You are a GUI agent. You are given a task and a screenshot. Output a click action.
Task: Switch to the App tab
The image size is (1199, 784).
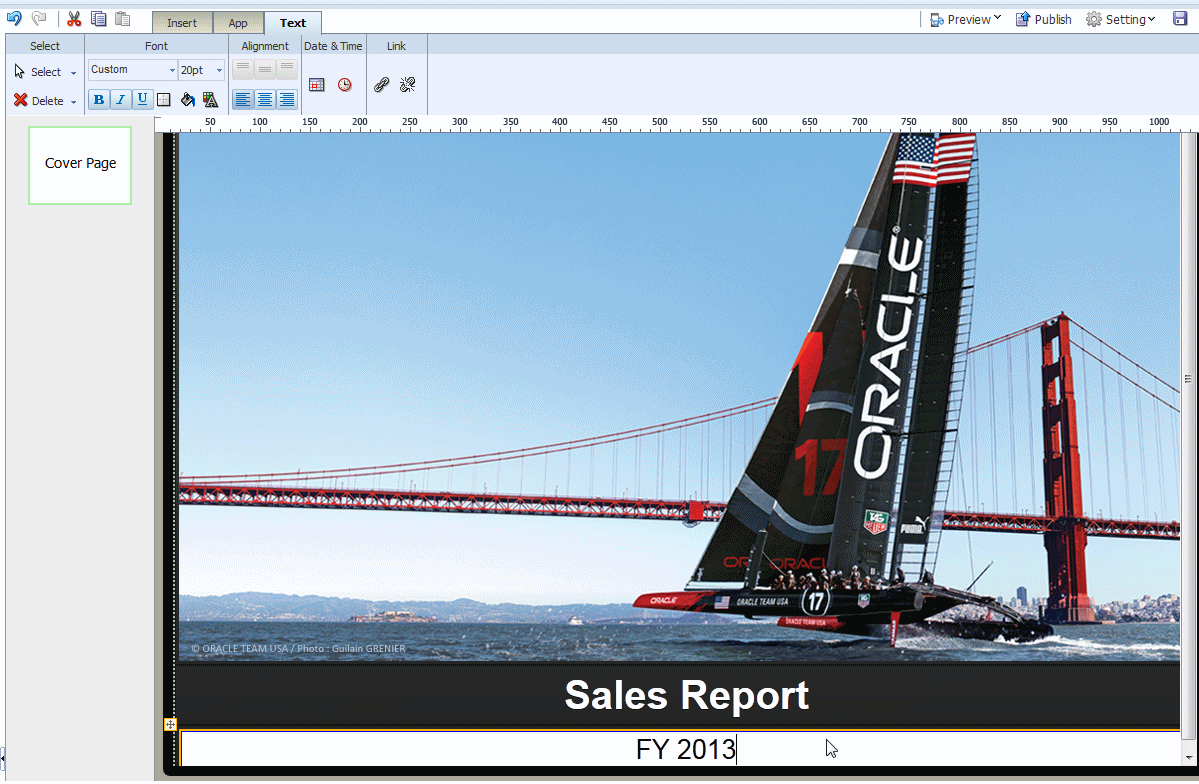coord(238,23)
